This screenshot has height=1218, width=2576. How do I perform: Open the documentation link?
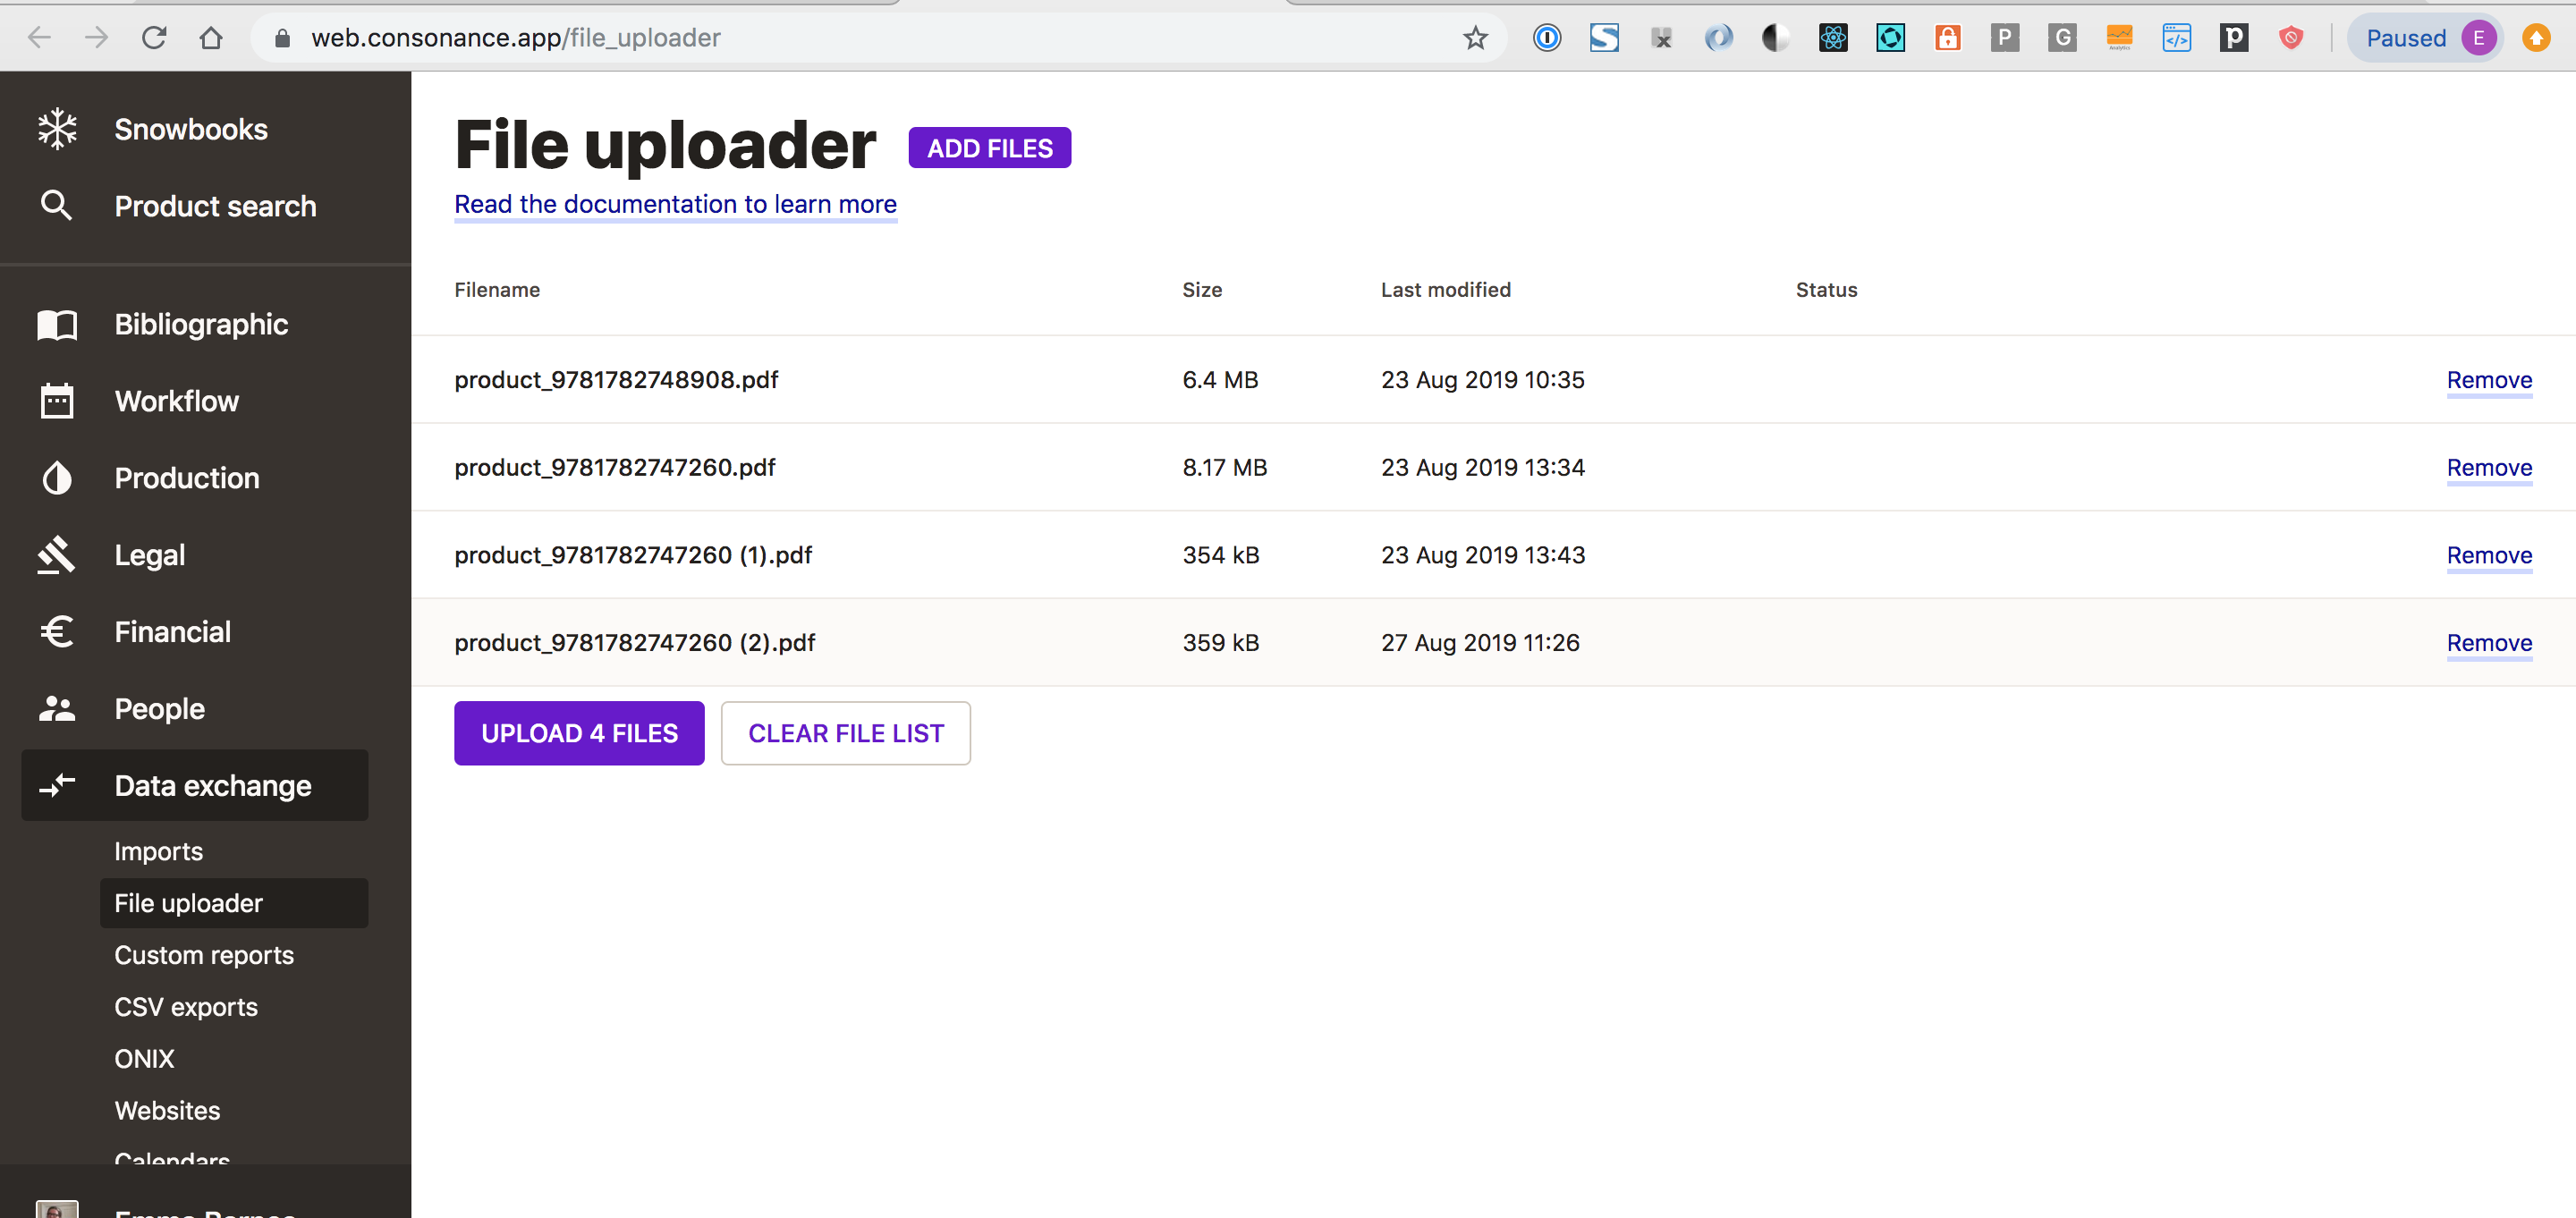click(x=675, y=204)
